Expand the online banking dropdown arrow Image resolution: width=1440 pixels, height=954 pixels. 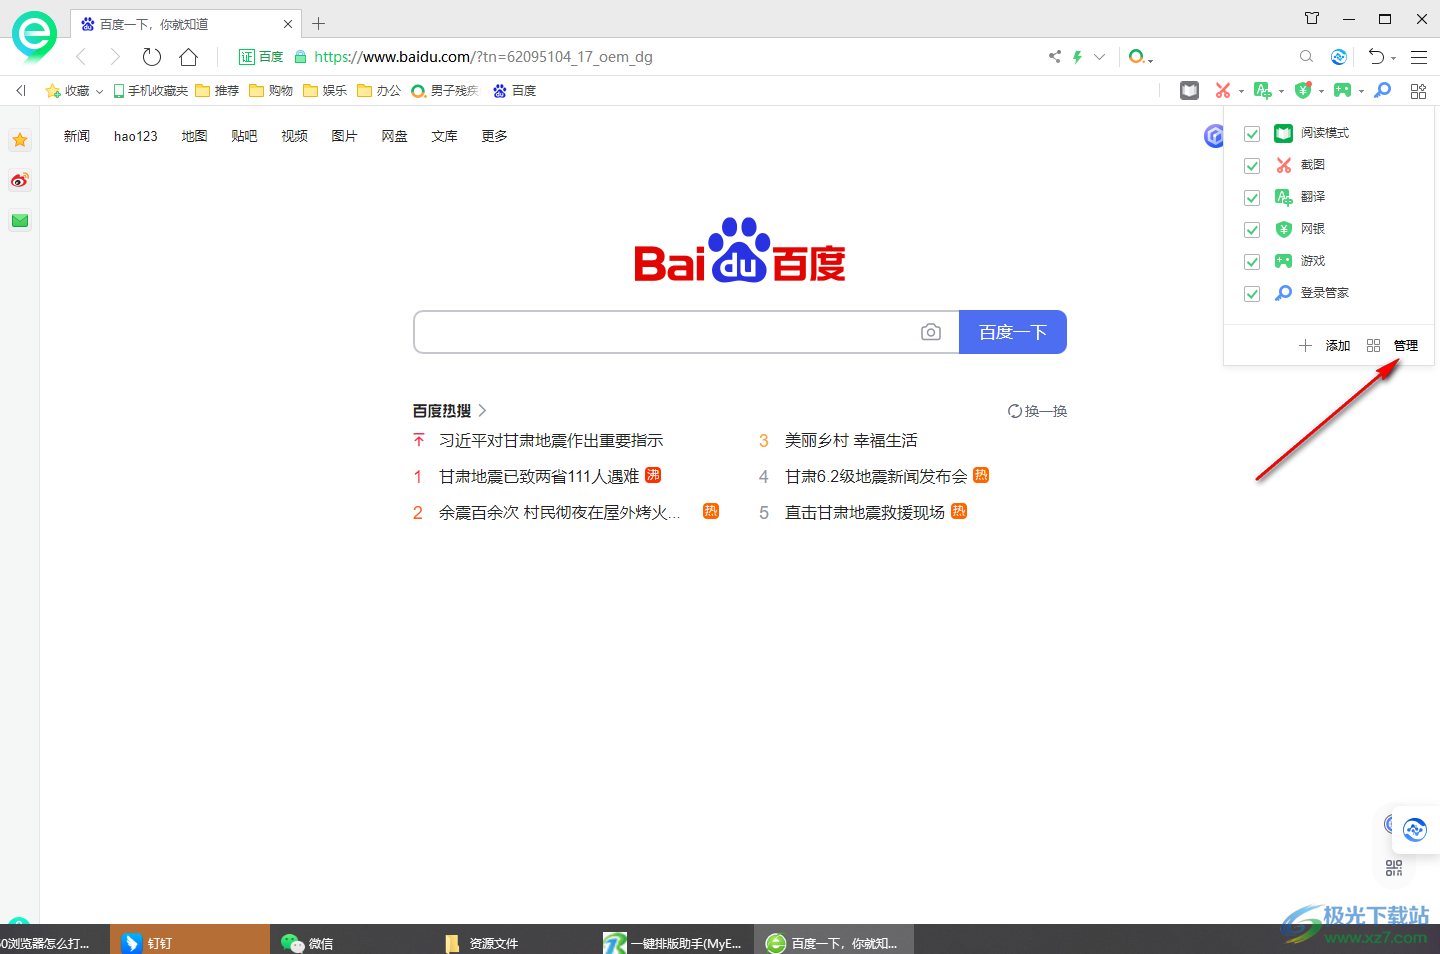[1321, 92]
